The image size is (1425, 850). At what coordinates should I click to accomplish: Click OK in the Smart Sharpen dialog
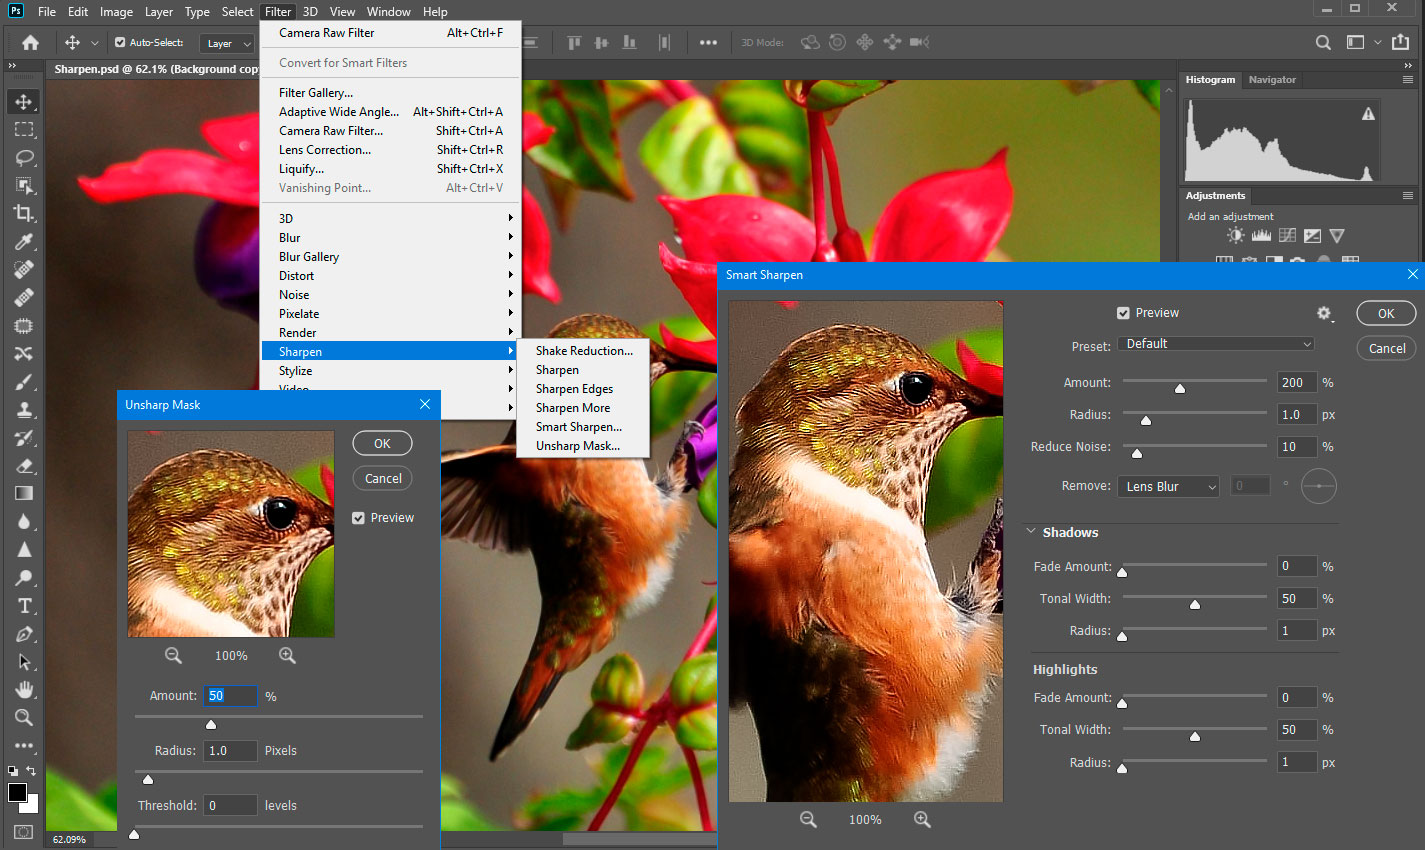(x=1386, y=312)
